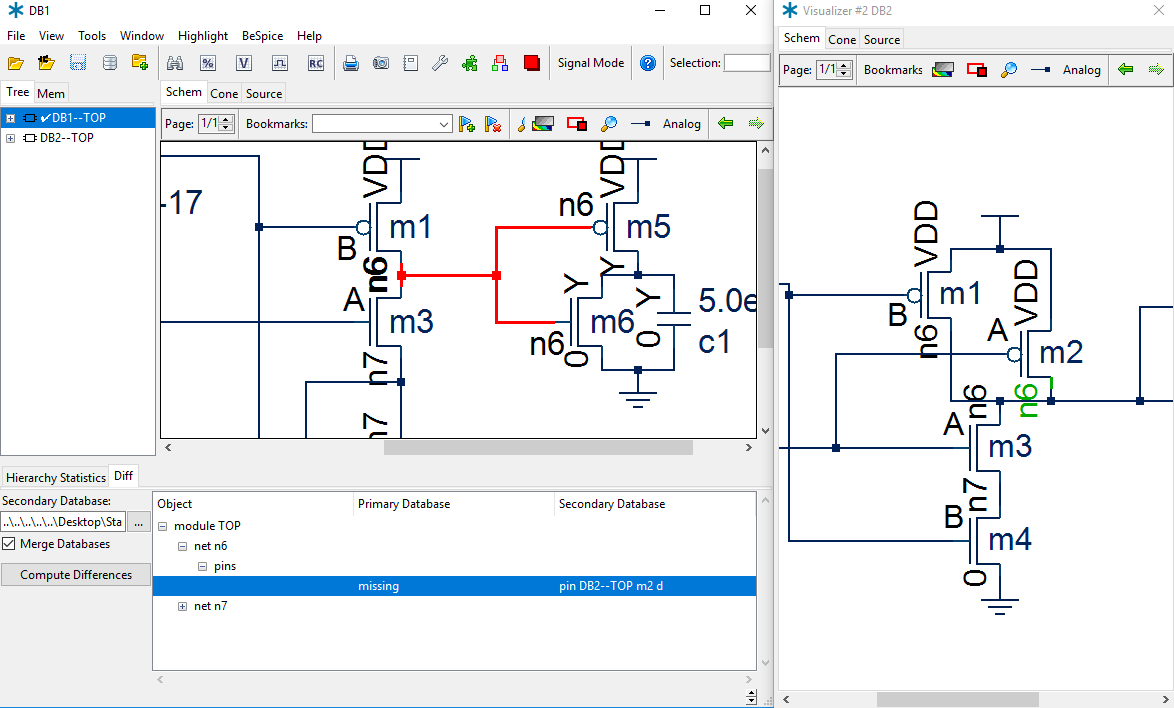Open the Help menu

pyautogui.click(x=309, y=36)
